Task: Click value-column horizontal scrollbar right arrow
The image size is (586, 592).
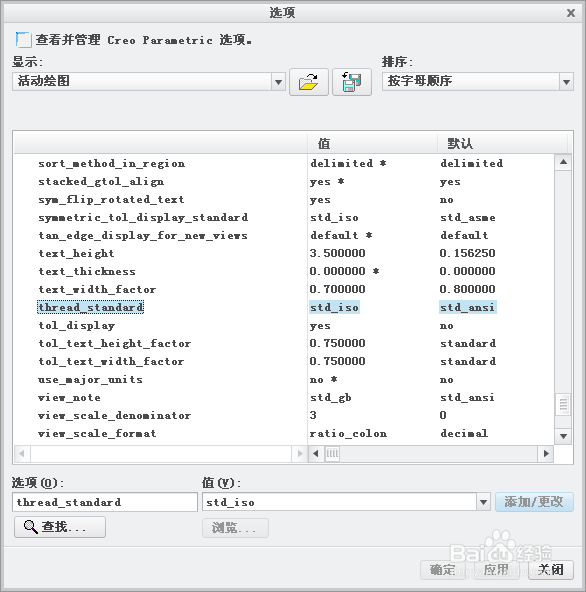Action: 546,453
